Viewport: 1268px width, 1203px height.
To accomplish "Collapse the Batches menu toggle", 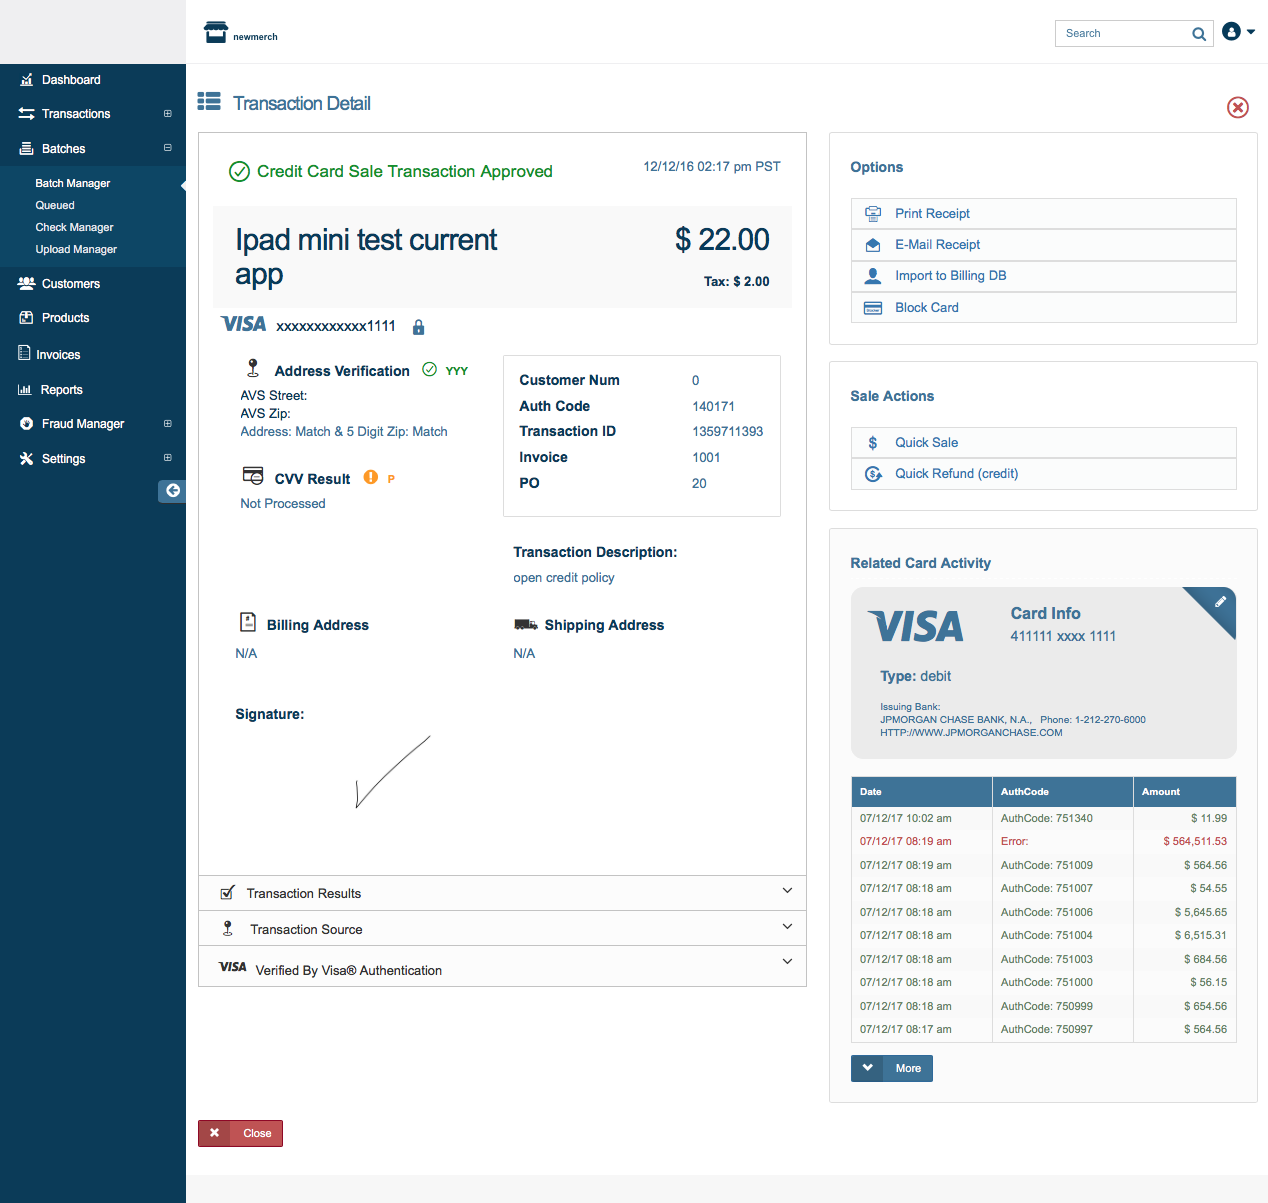I will click(167, 148).
